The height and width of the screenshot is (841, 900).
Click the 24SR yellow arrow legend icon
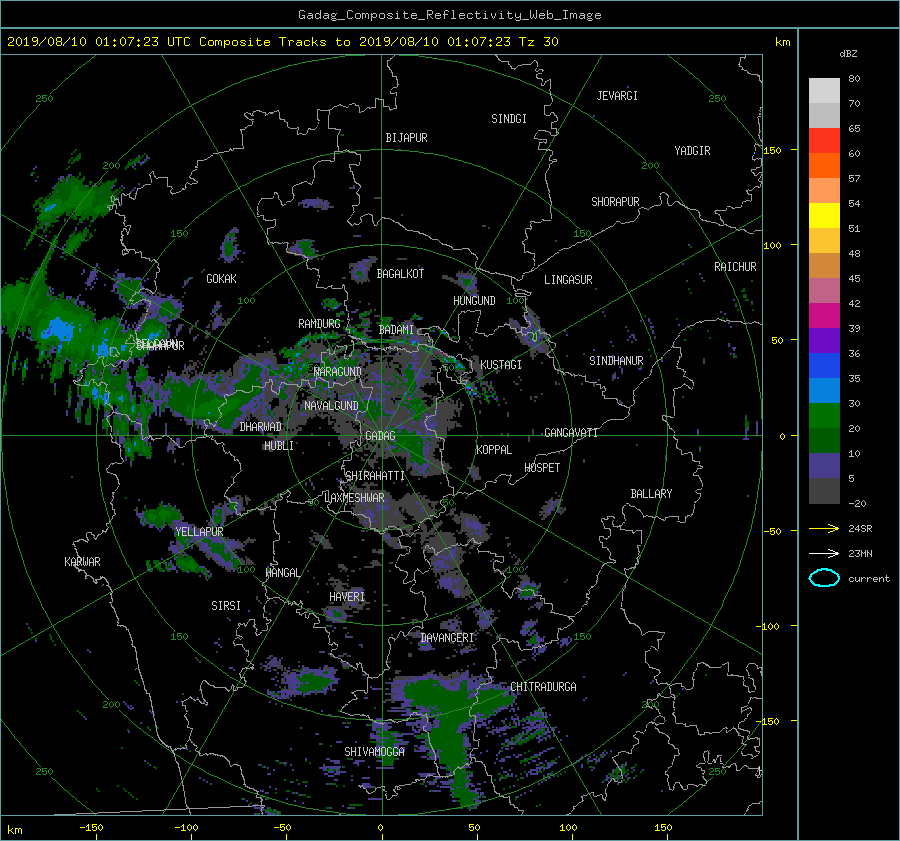pyautogui.click(x=824, y=528)
